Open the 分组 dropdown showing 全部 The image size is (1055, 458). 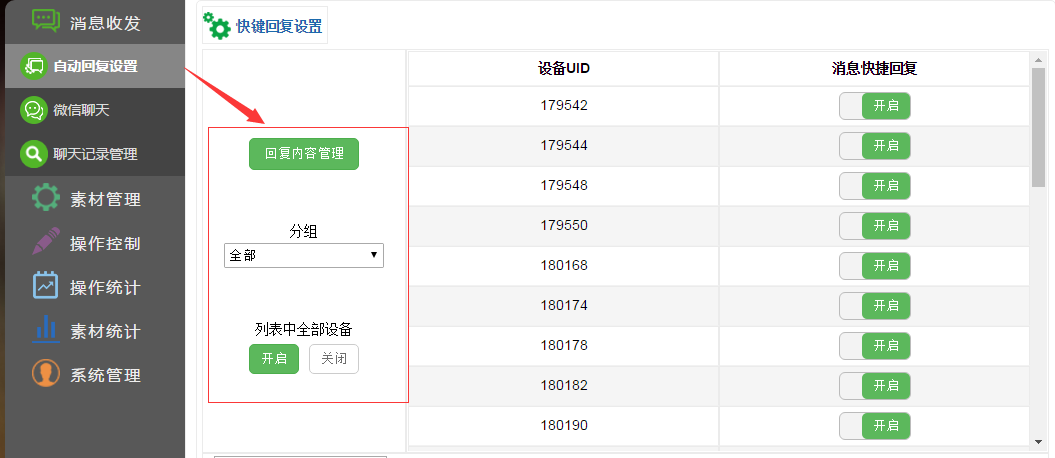pos(304,256)
